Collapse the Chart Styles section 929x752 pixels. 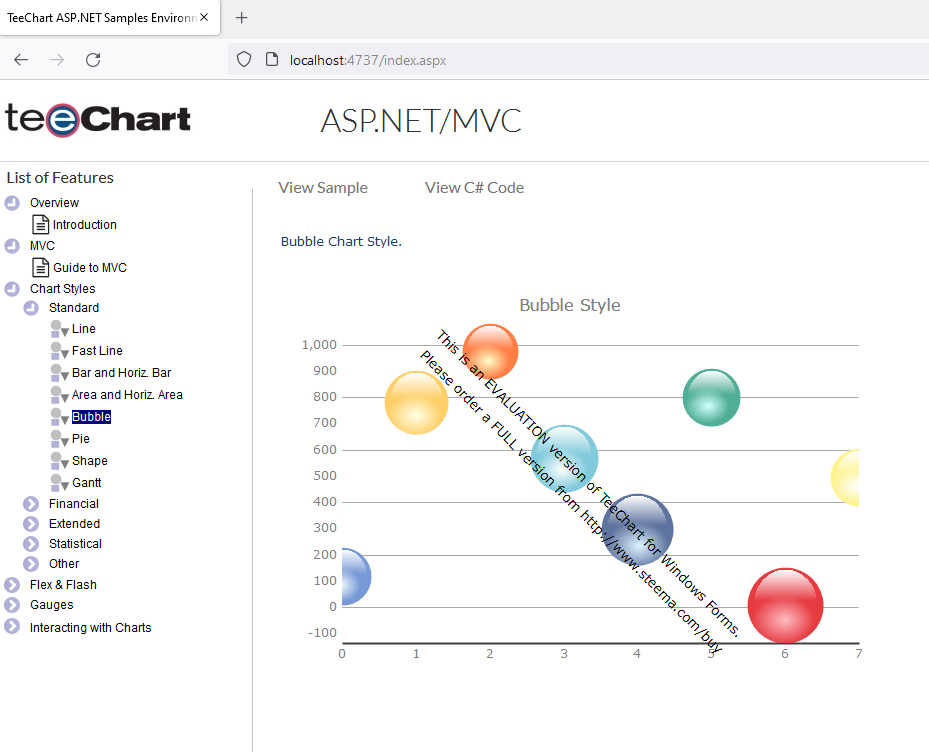[12, 289]
